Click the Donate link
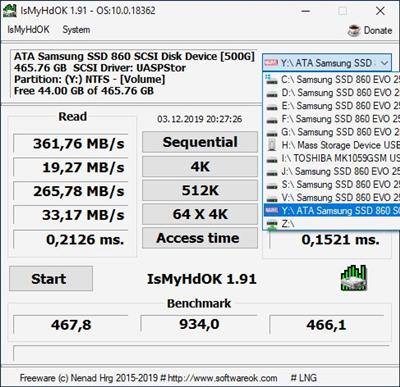The width and height of the screenshot is (400, 387). 378,30
